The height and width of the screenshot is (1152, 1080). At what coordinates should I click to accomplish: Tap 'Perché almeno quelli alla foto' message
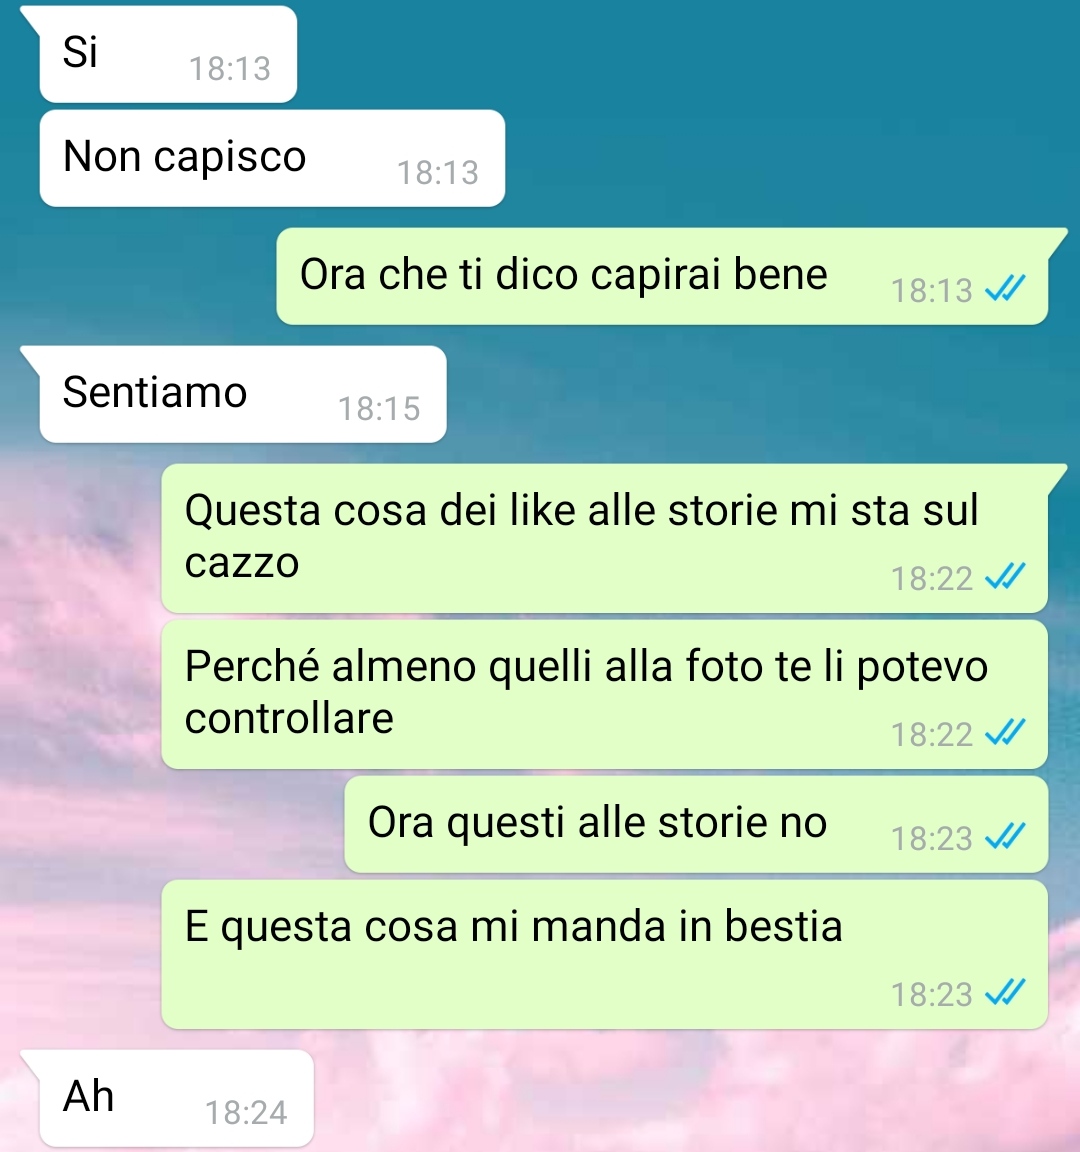pos(604,694)
